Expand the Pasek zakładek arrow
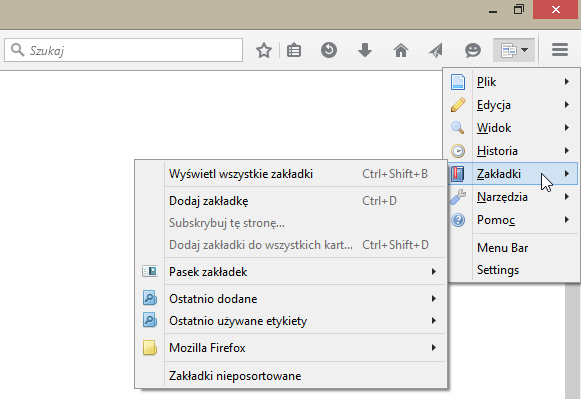 [x=434, y=272]
